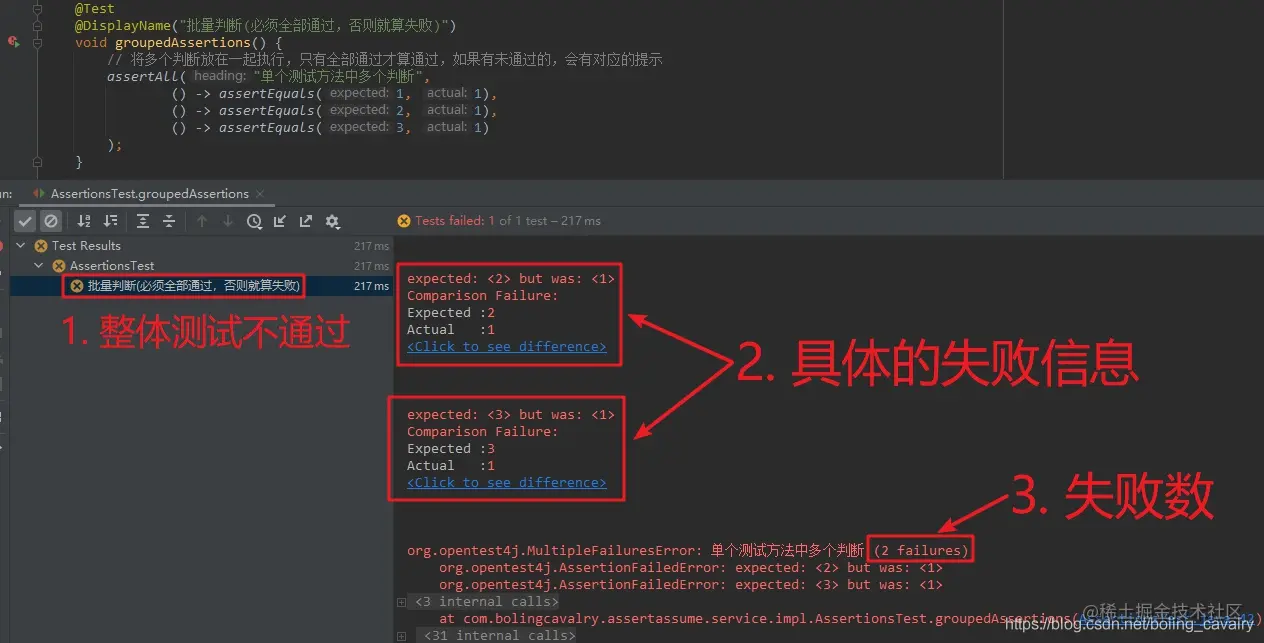Image resolution: width=1264 pixels, height=643 pixels.
Task: Collapse the AssertionsTest tree node
Action: point(39,266)
